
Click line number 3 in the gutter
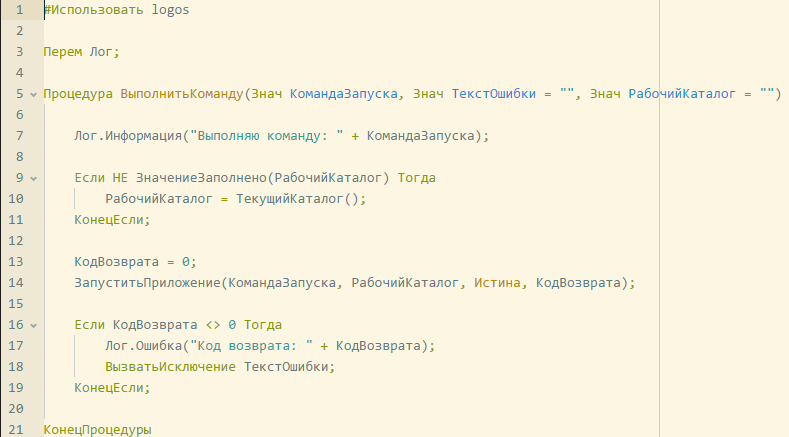coord(20,52)
